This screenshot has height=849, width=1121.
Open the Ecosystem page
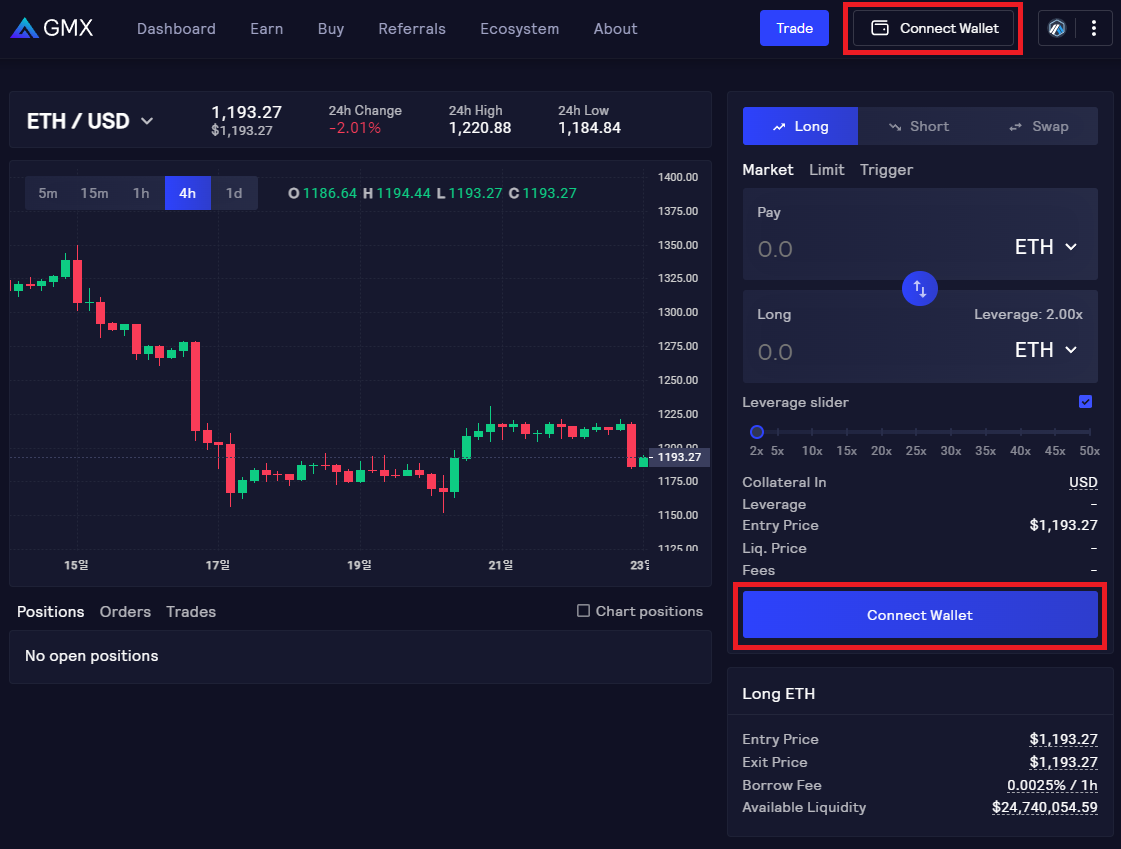point(520,29)
